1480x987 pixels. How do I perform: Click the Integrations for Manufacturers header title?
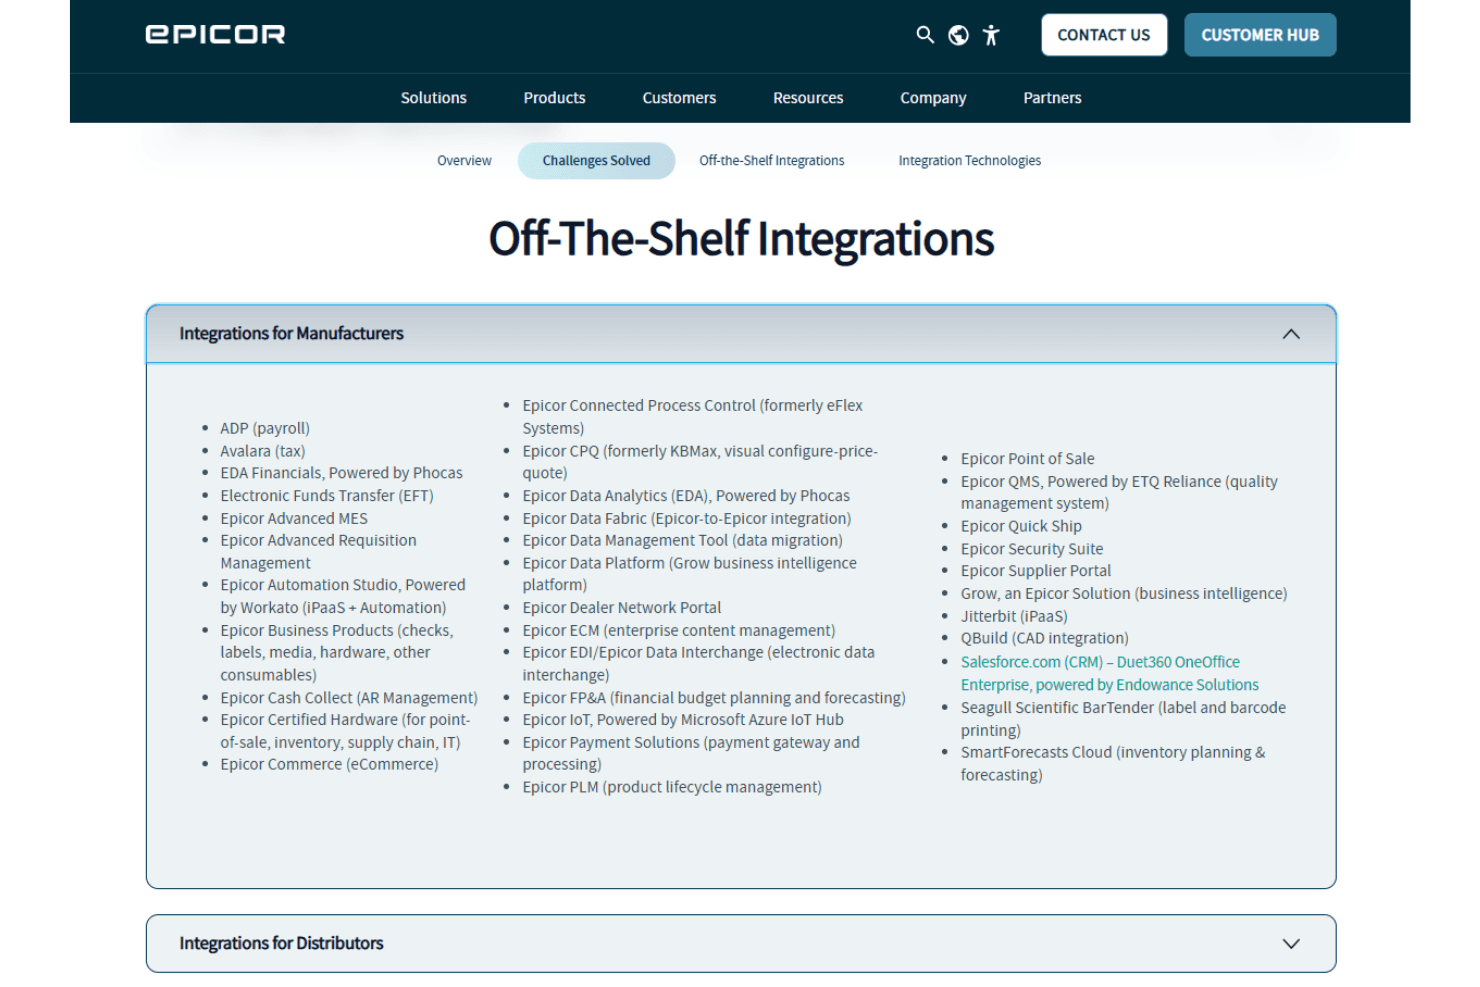[x=291, y=333]
